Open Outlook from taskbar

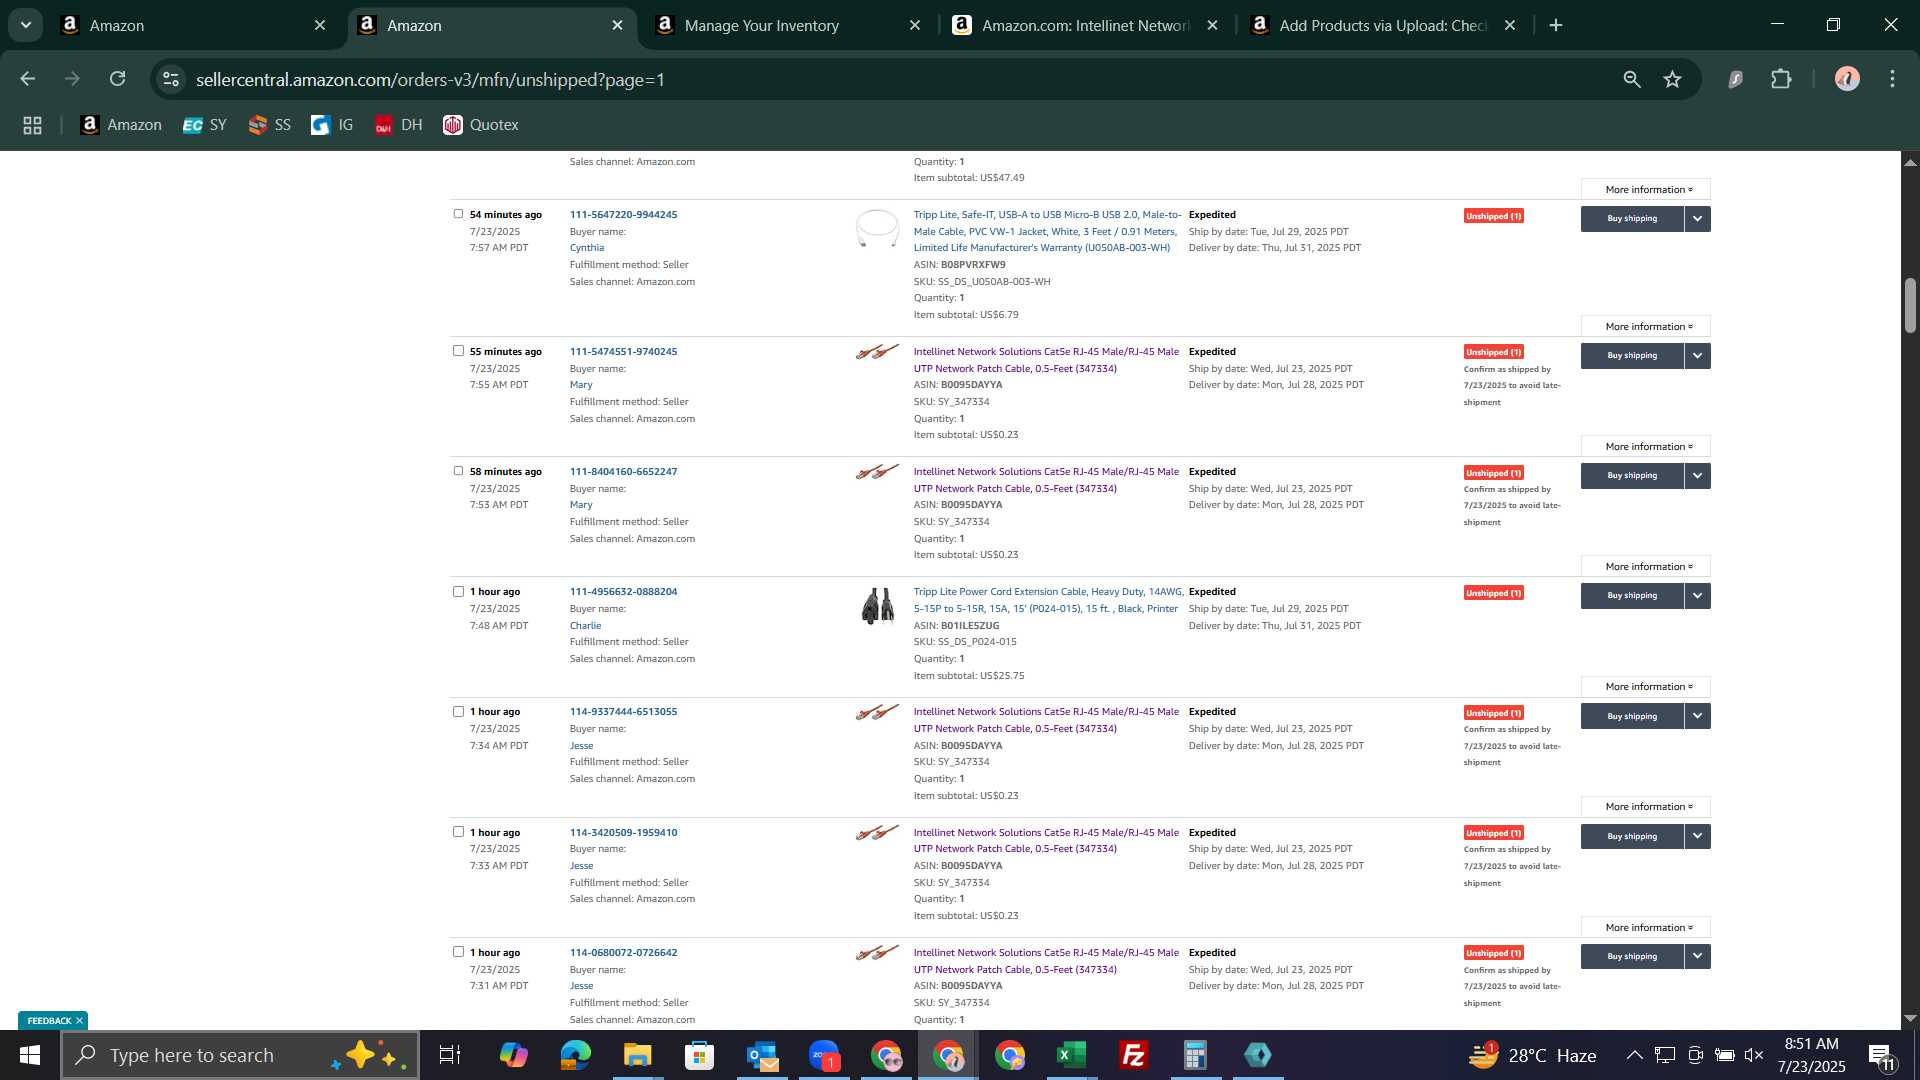click(761, 1055)
